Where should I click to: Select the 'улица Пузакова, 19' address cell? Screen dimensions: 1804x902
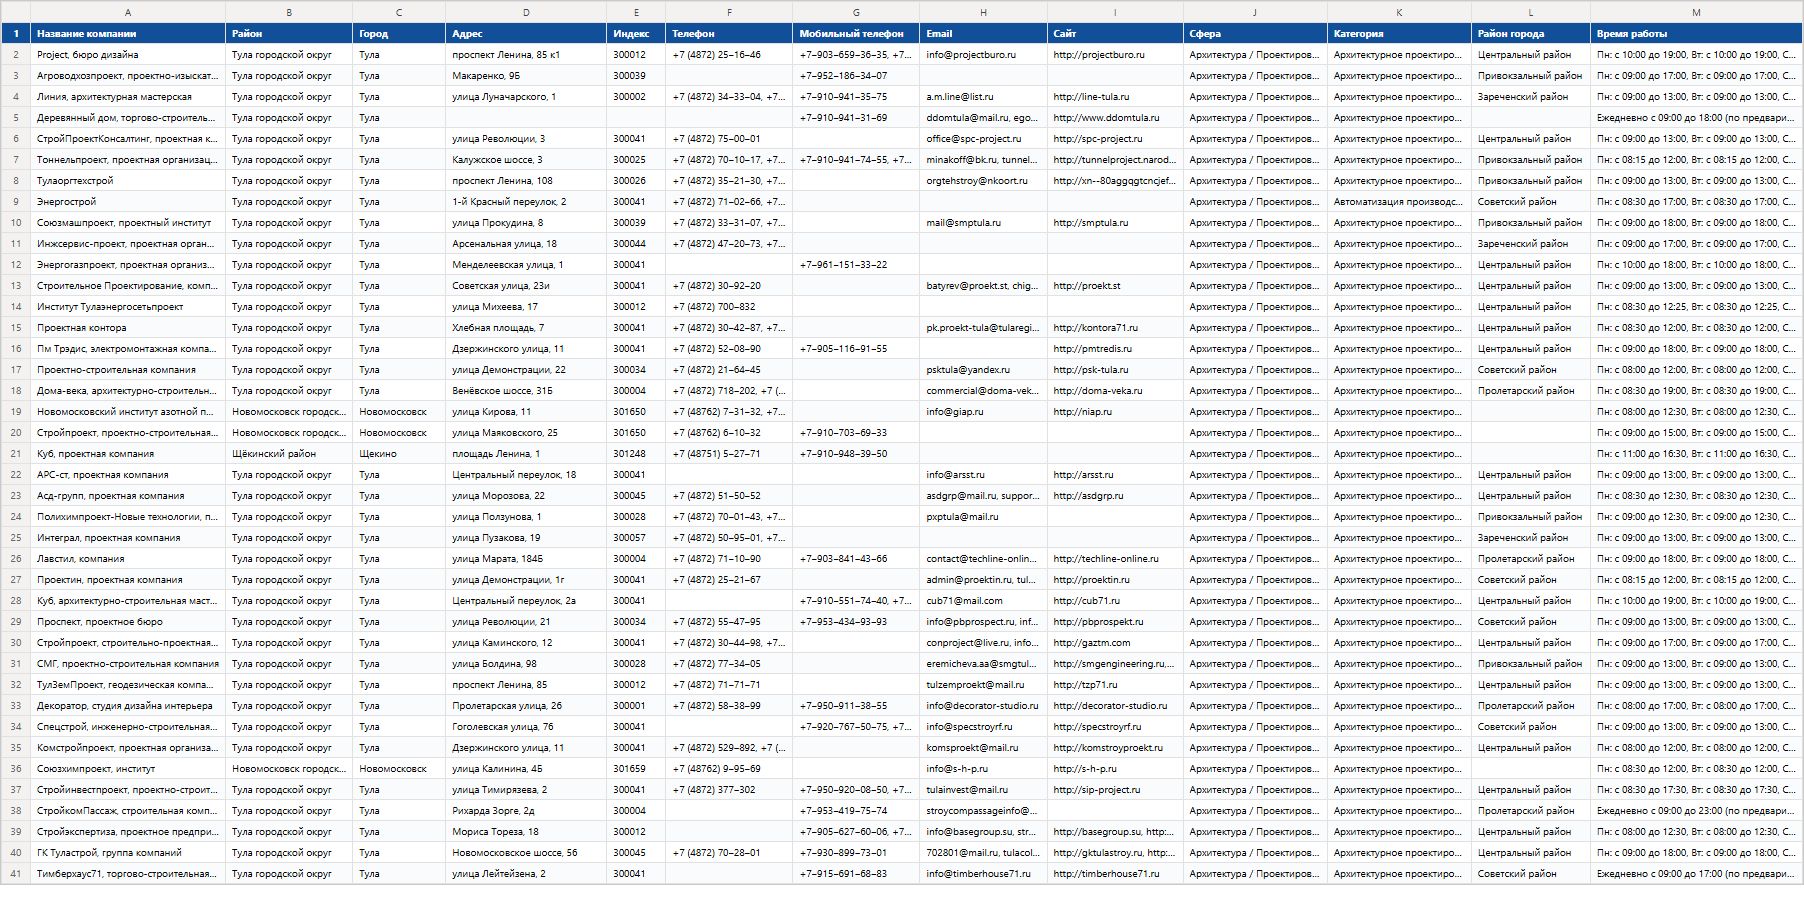tap(526, 538)
